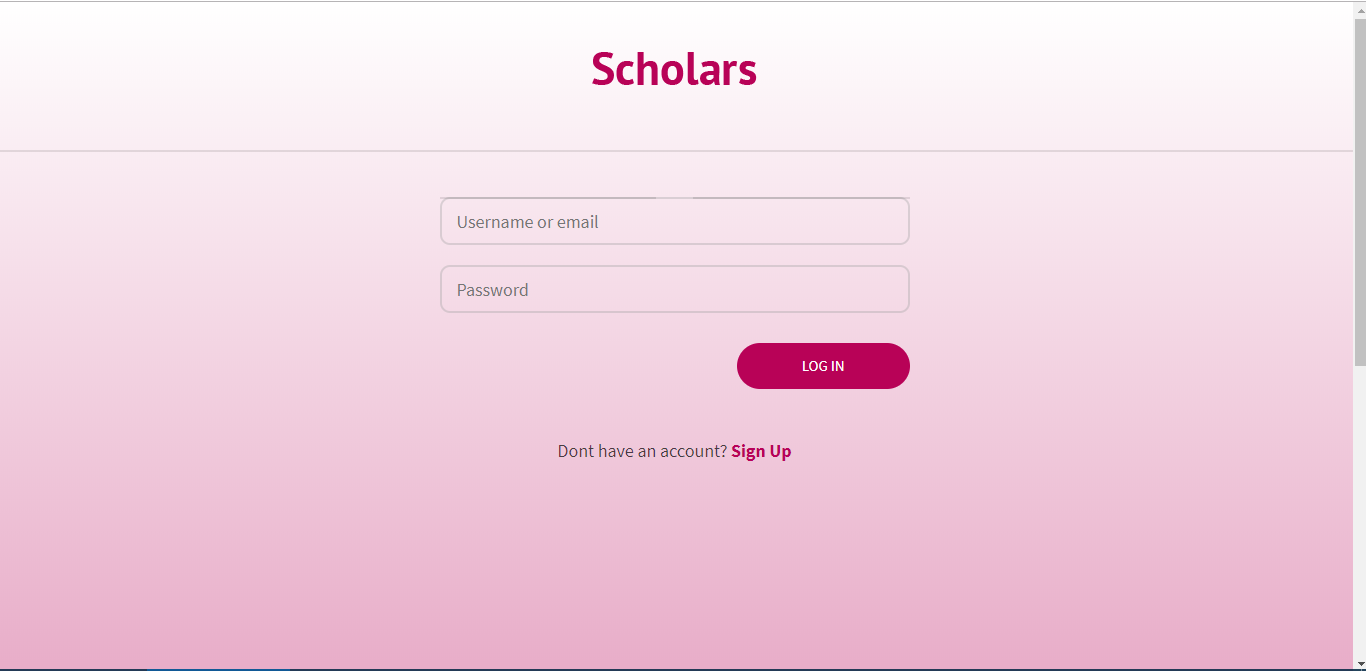The width and height of the screenshot is (1366, 671).
Task: Click the small triangle at scrollbar bottom
Action: (1359, 662)
